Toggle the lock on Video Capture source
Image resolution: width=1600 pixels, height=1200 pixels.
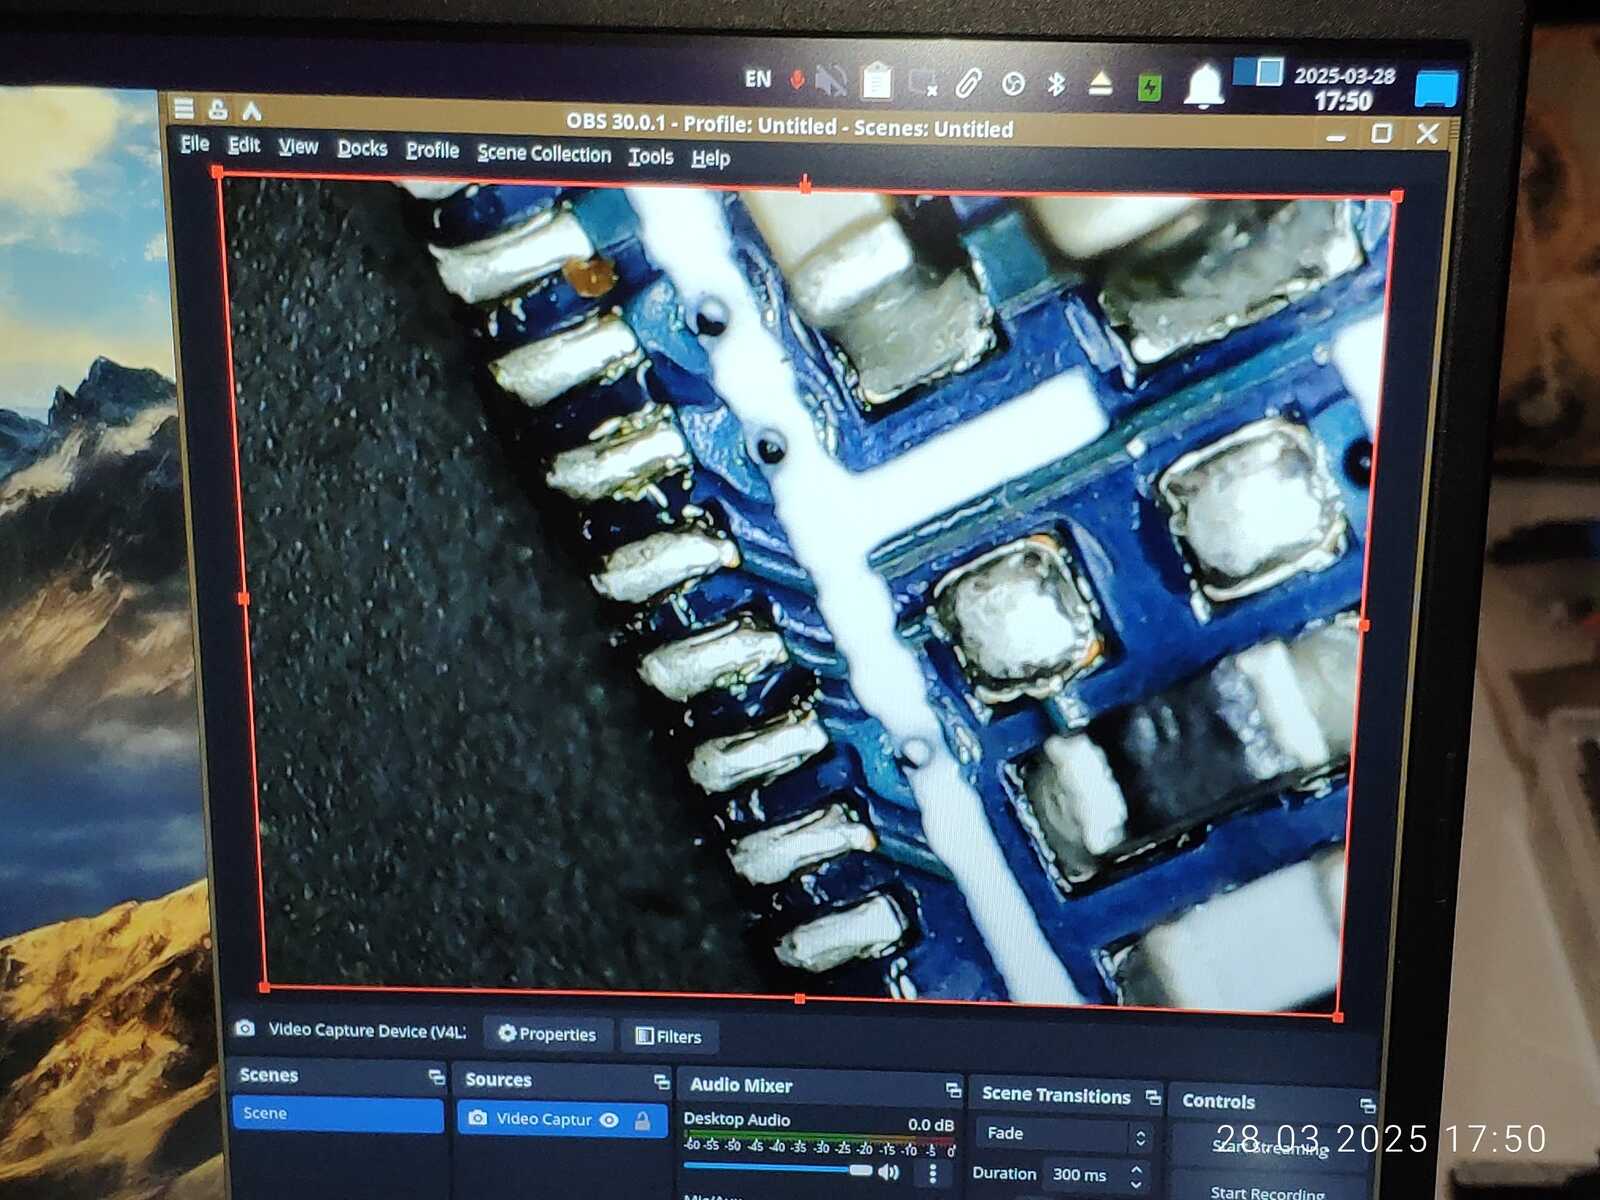(643, 1121)
